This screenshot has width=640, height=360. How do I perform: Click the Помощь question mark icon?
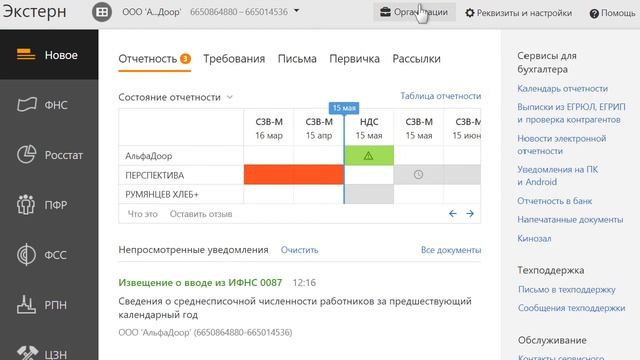[594, 13]
